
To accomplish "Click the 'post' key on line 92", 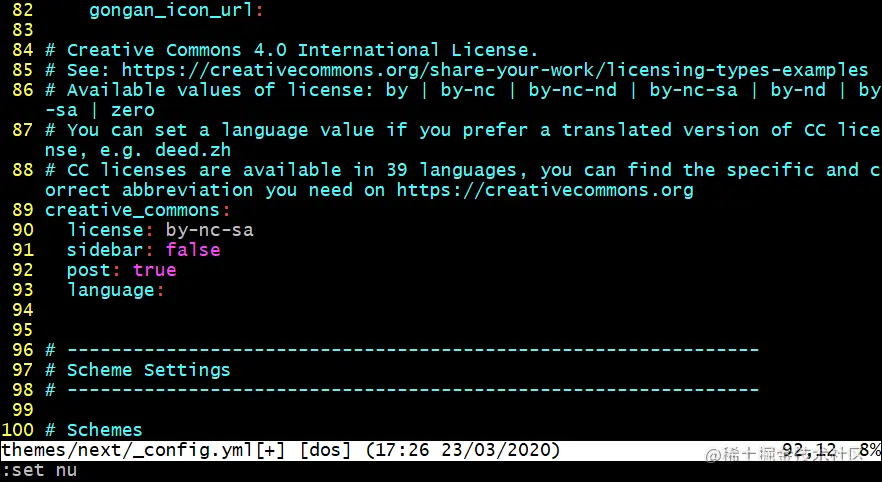I will 89,270.
